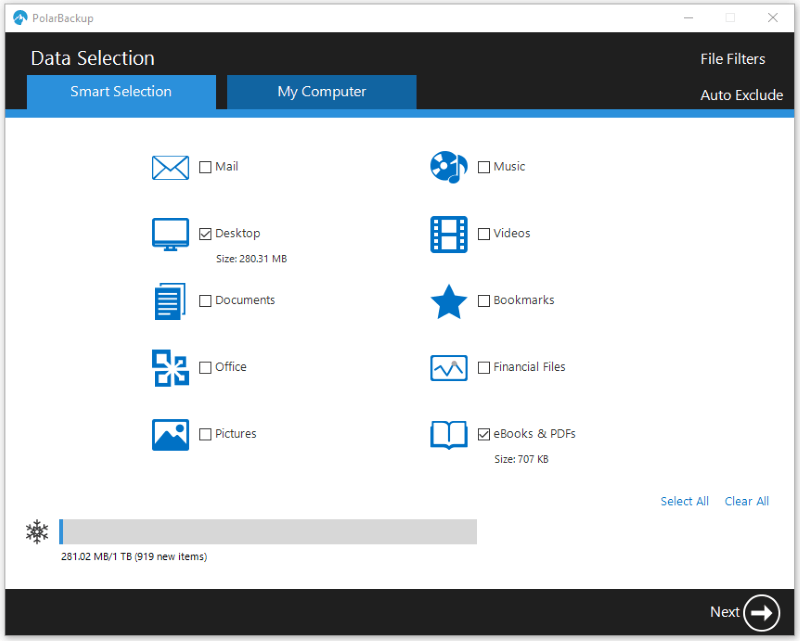Click the storage usage progress bar
800x641 pixels.
[x=268, y=531]
